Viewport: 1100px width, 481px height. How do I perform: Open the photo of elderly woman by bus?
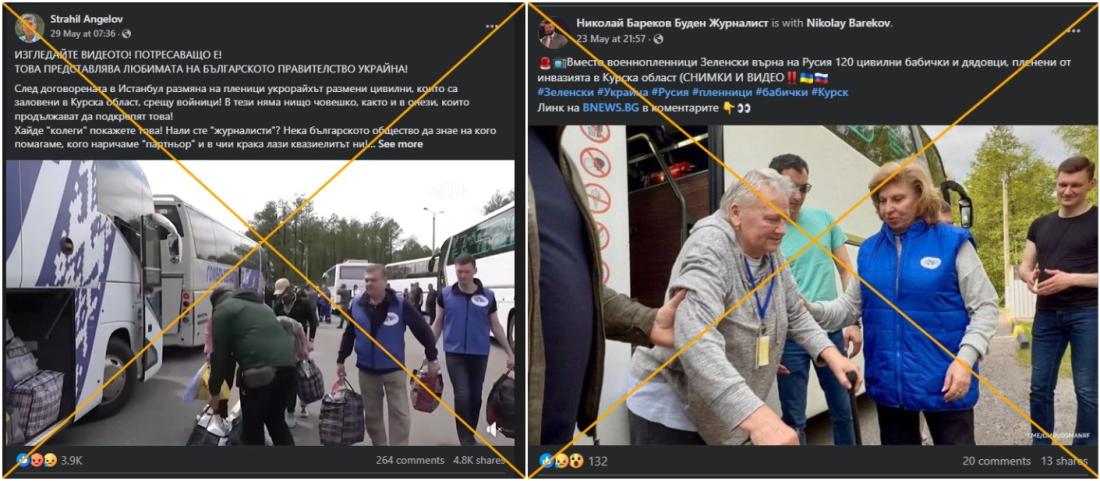click(812, 285)
